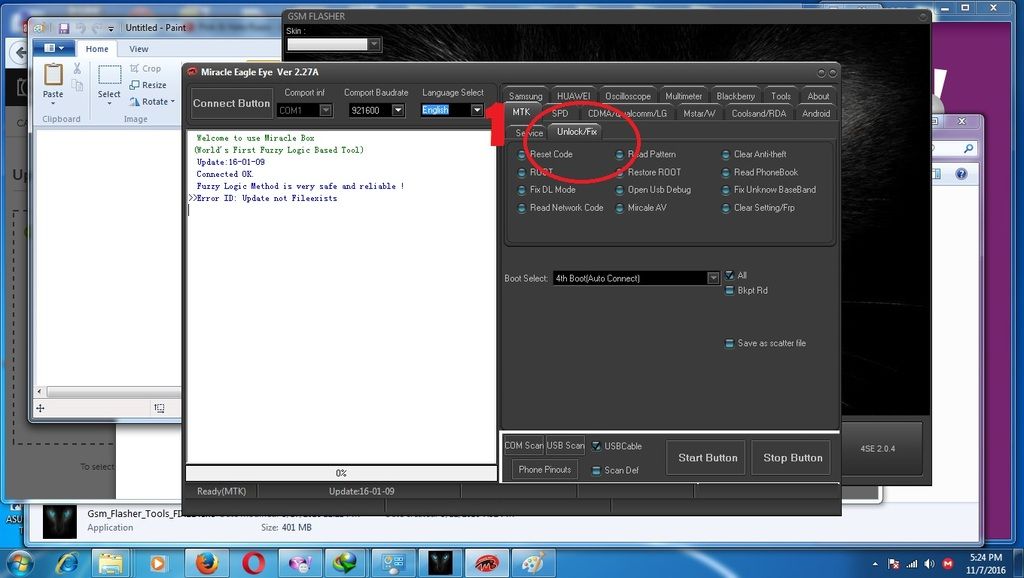This screenshot has height=578, width=1024.
Task: Open the Skin dropdown in GSM Flasher
Action: (x=374, y=44)
